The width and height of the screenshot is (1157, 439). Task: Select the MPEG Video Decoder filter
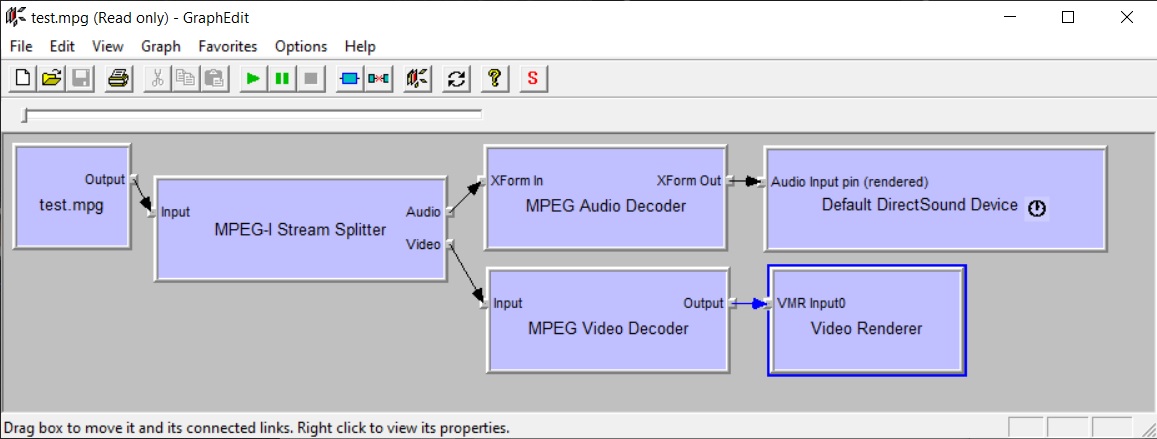[x=608, y=320]
